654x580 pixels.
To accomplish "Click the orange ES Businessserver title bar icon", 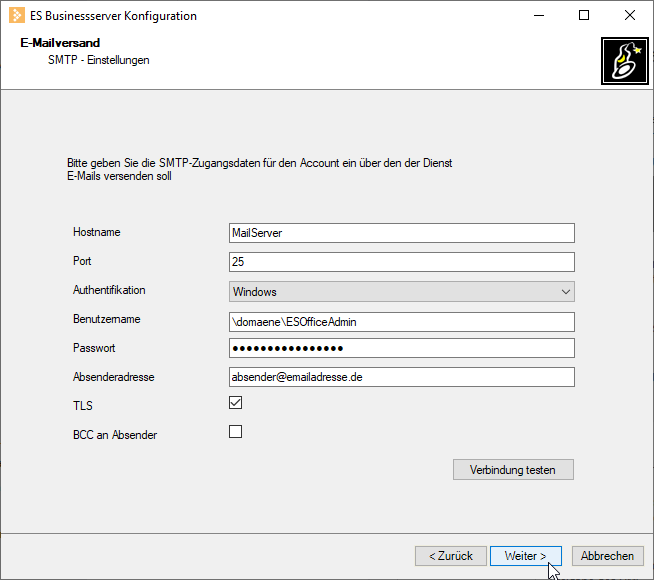I will point(17,15).
